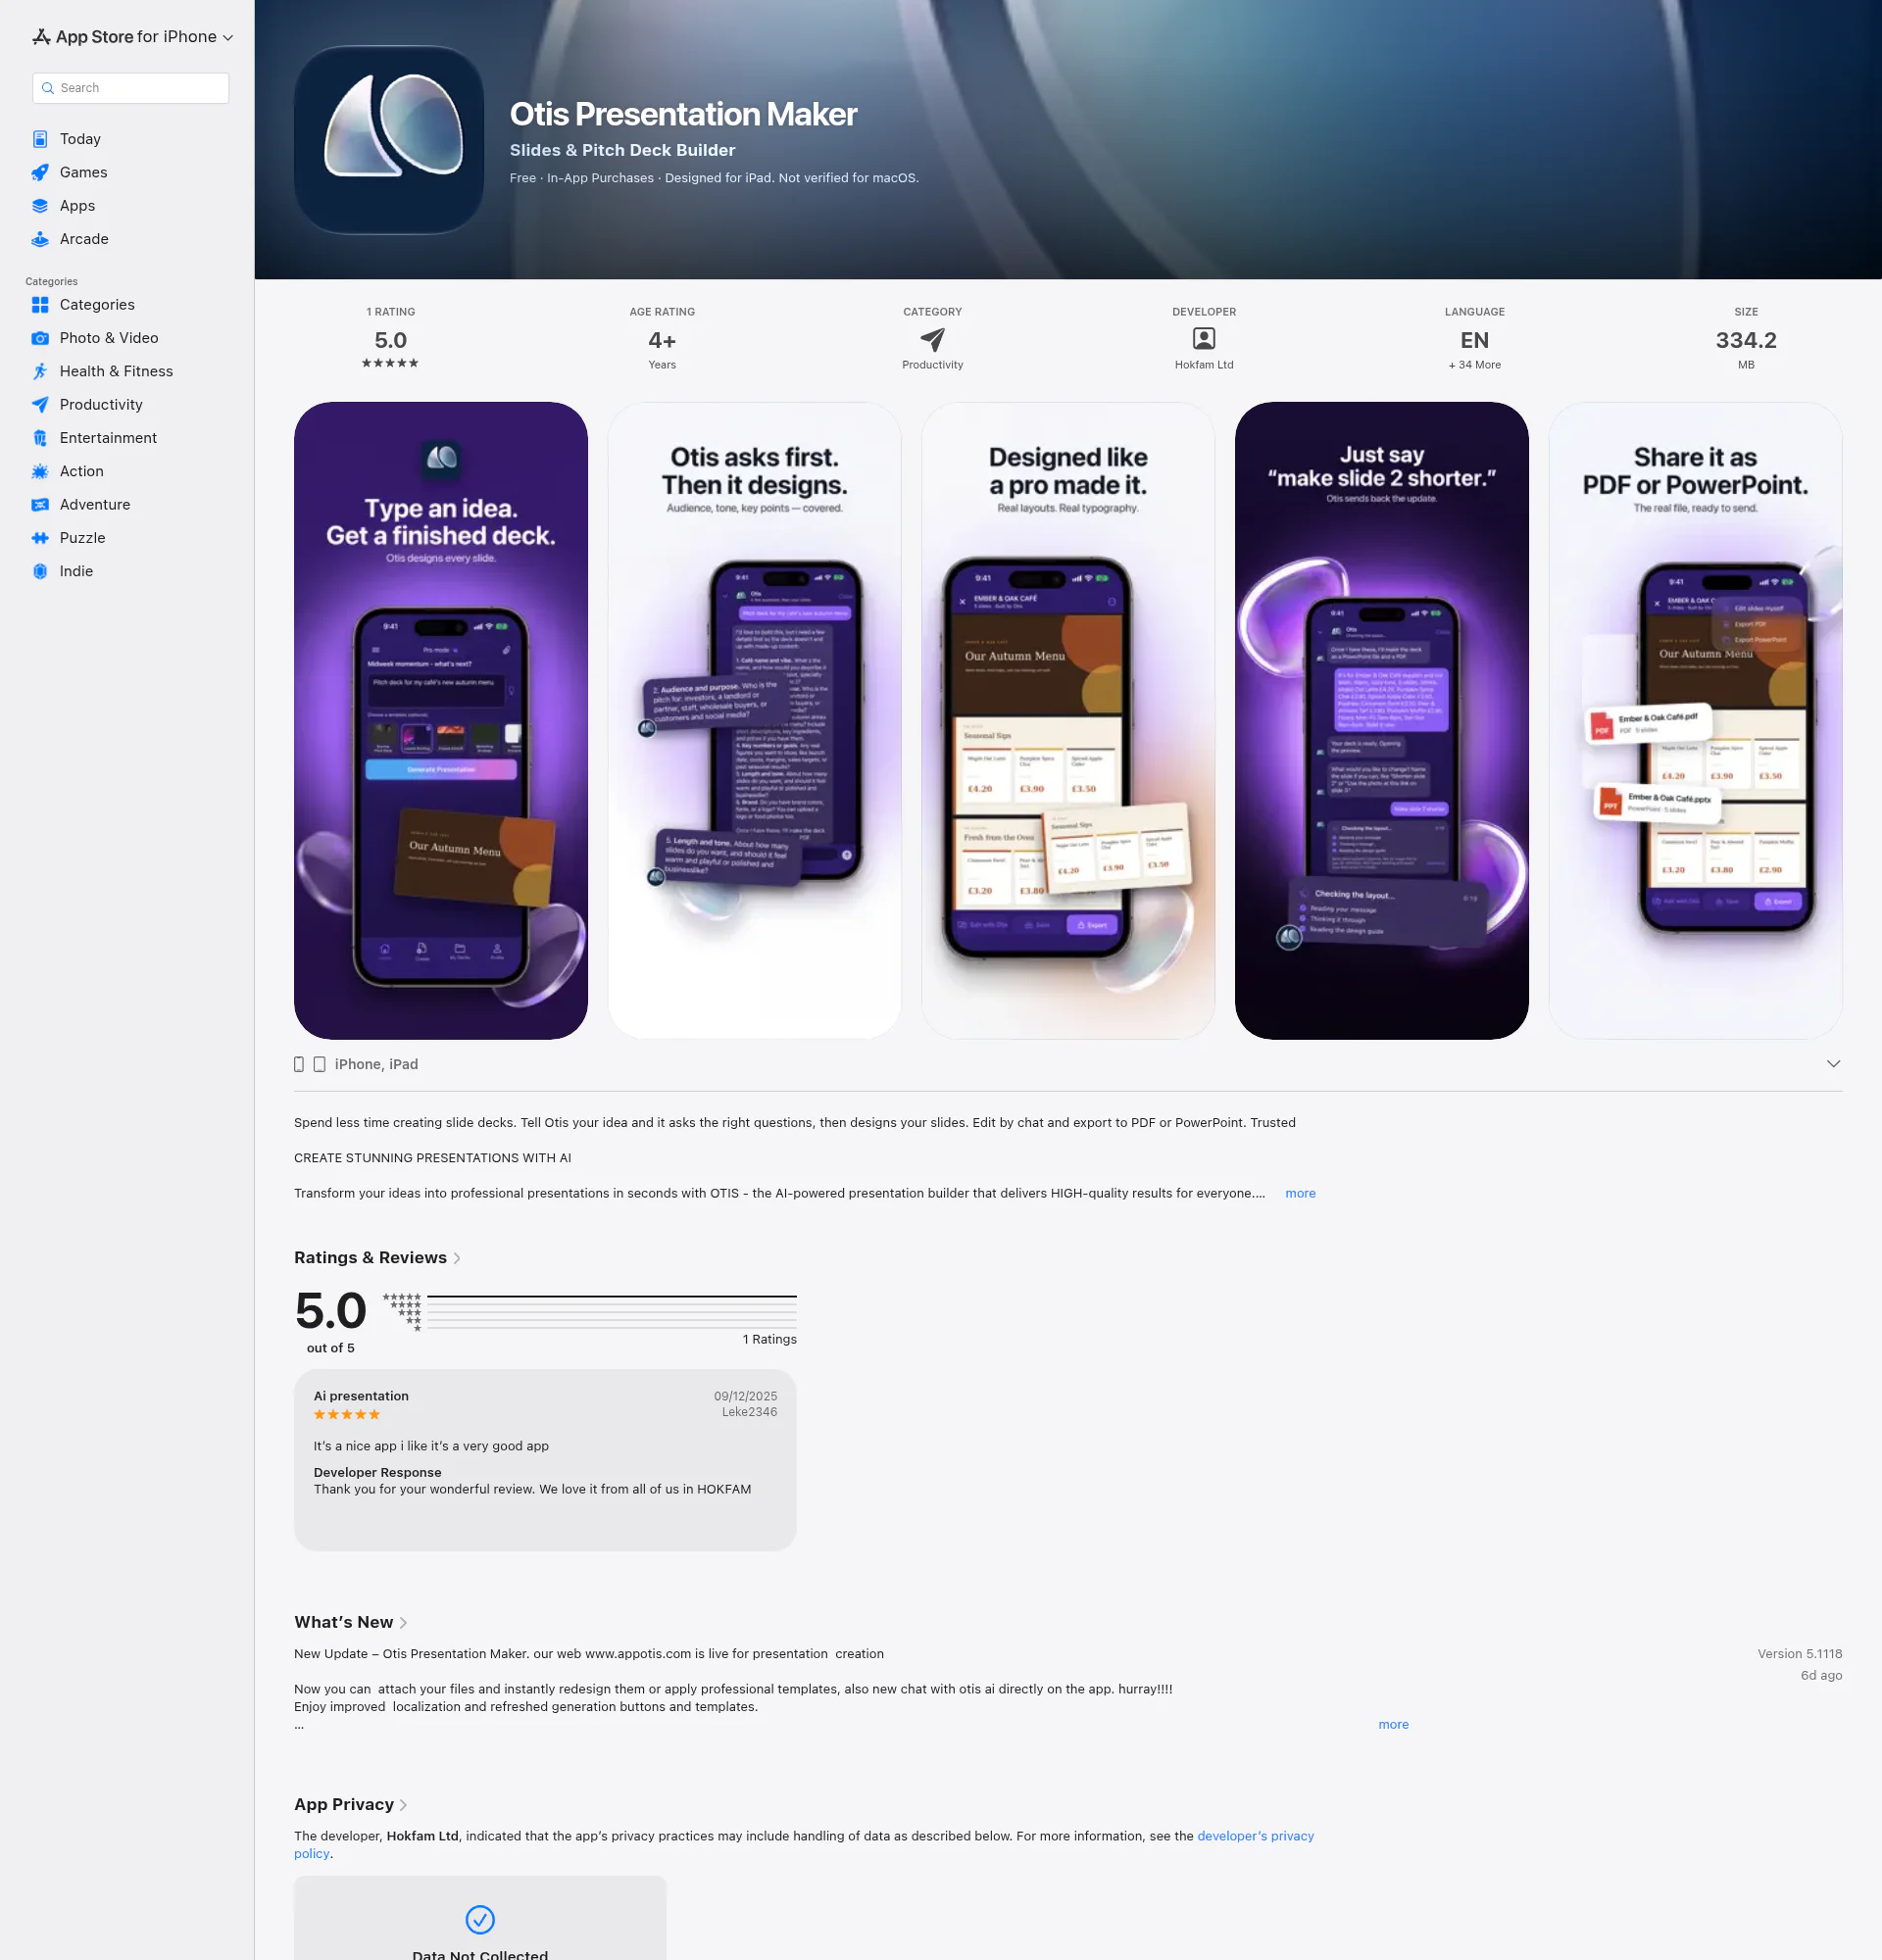
Task: Click the EN language badge
Action: [1475, 339]
